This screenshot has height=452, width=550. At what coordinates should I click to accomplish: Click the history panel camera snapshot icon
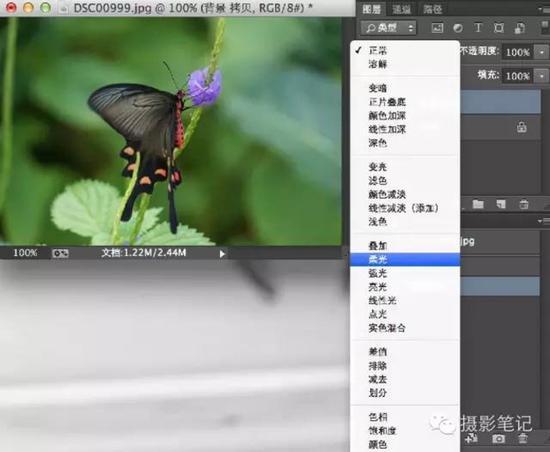(x=498, y=438)
